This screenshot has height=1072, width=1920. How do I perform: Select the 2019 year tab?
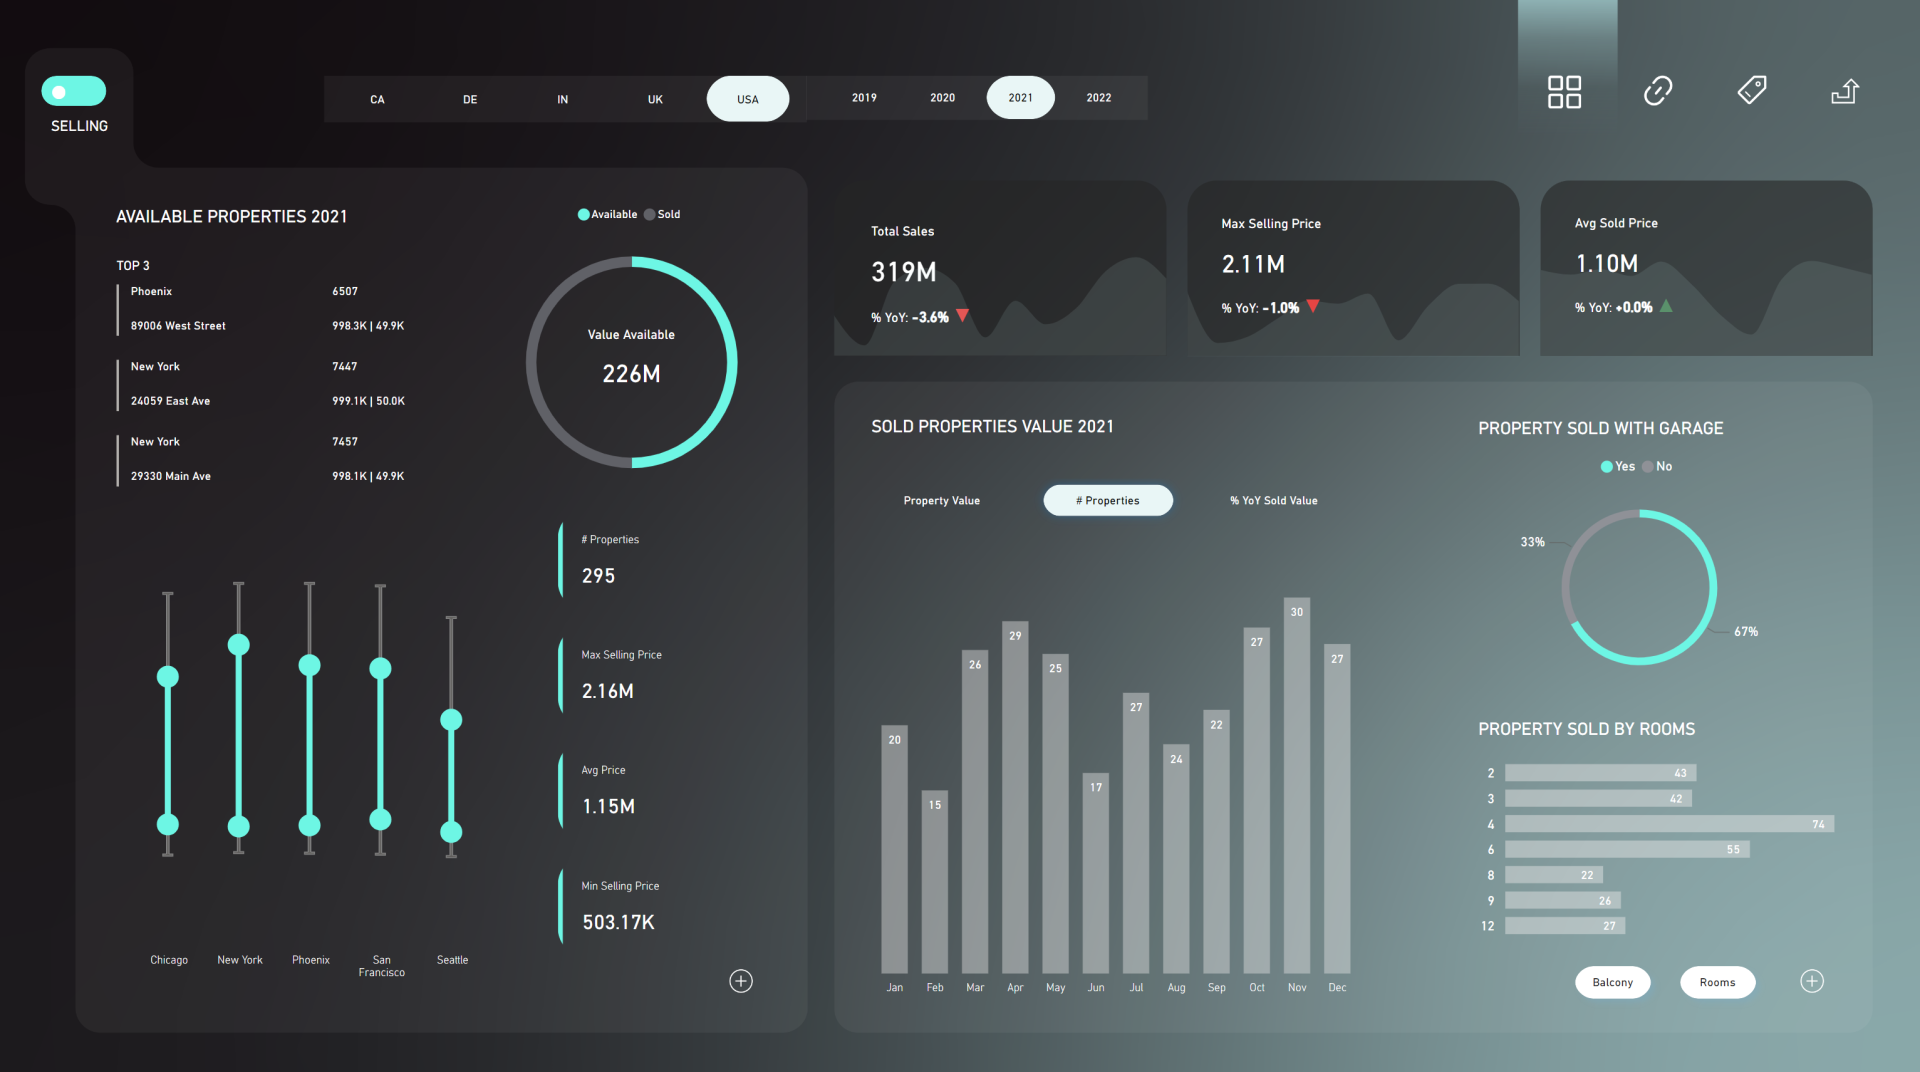click(863, 97)
